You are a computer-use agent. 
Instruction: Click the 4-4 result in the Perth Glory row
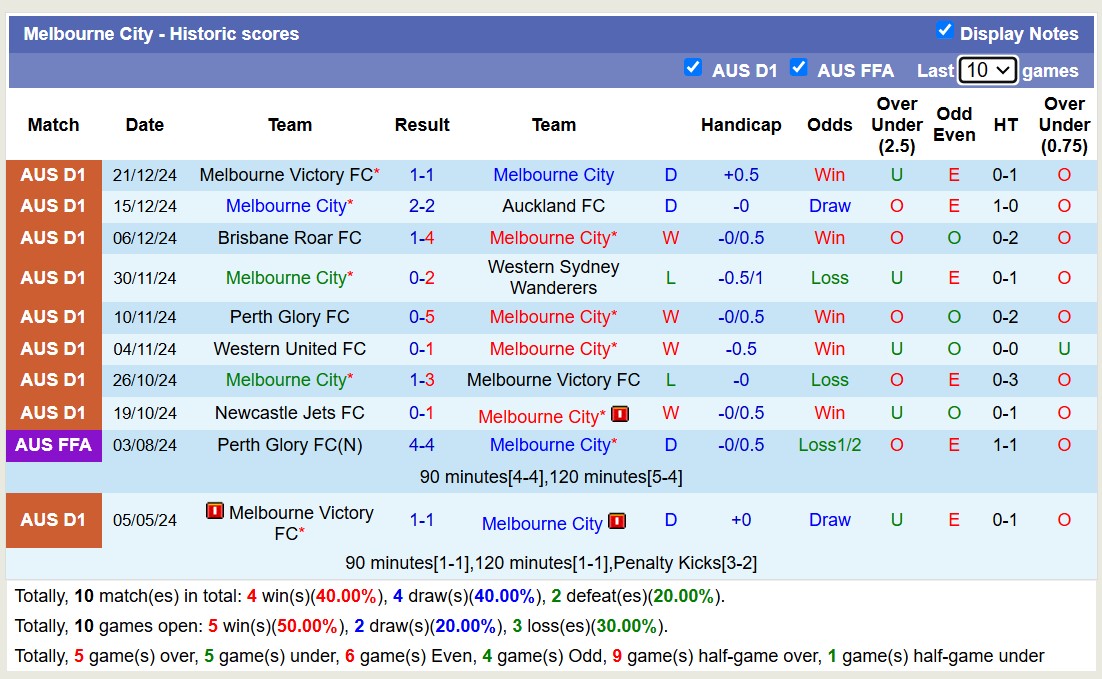click(x=421, y=445)
